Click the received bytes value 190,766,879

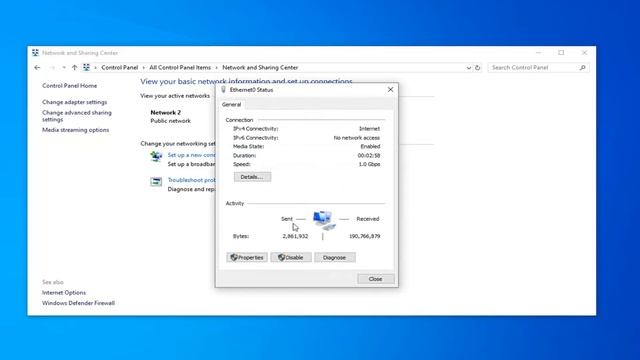coord(364,236)
